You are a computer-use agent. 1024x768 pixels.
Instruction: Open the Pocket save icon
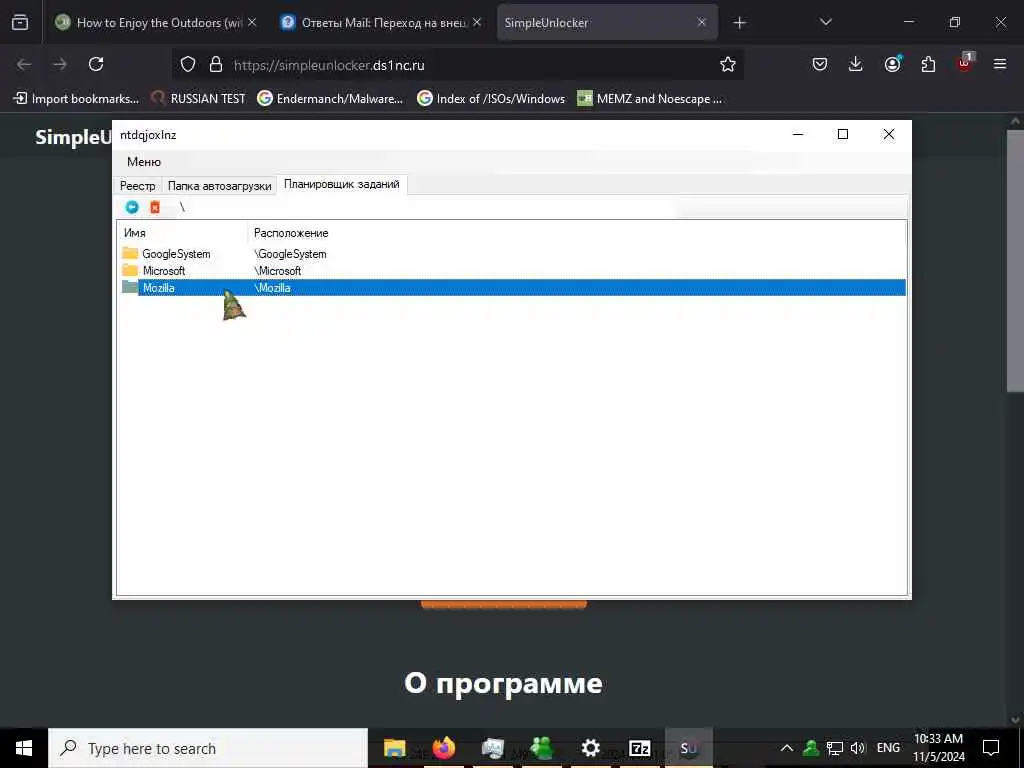point(820,64)
